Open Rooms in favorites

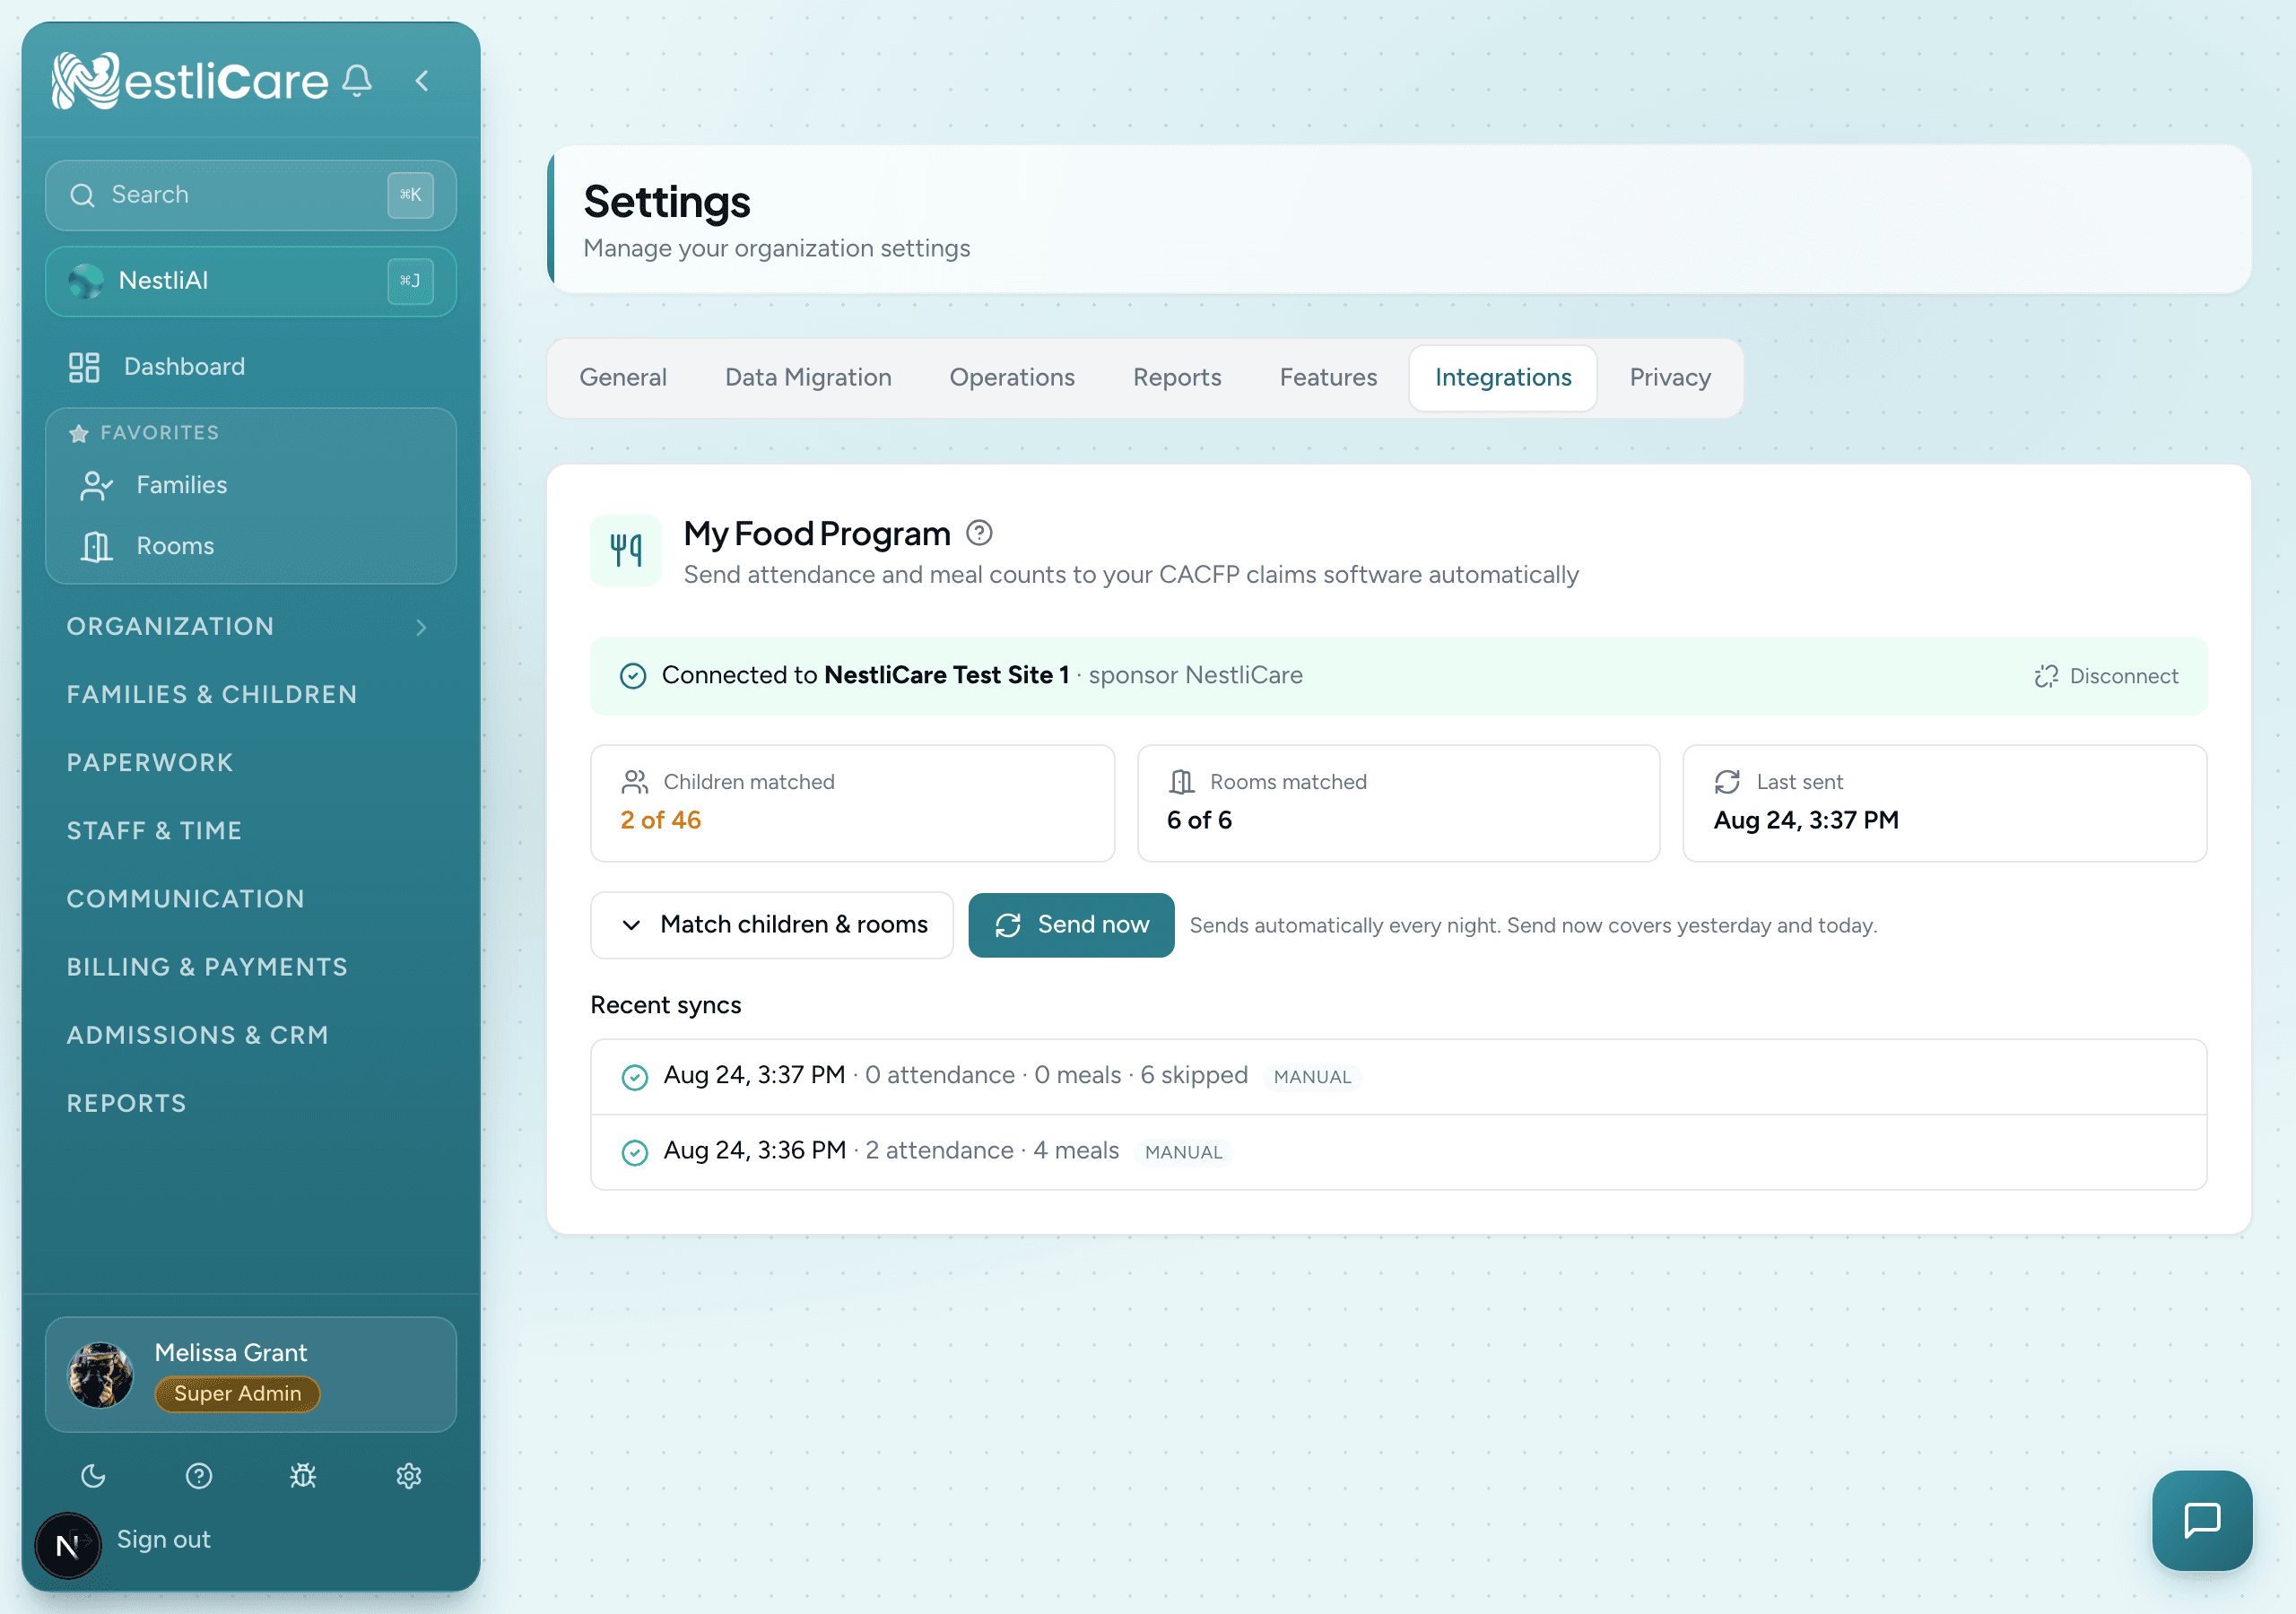pos(251,546)
